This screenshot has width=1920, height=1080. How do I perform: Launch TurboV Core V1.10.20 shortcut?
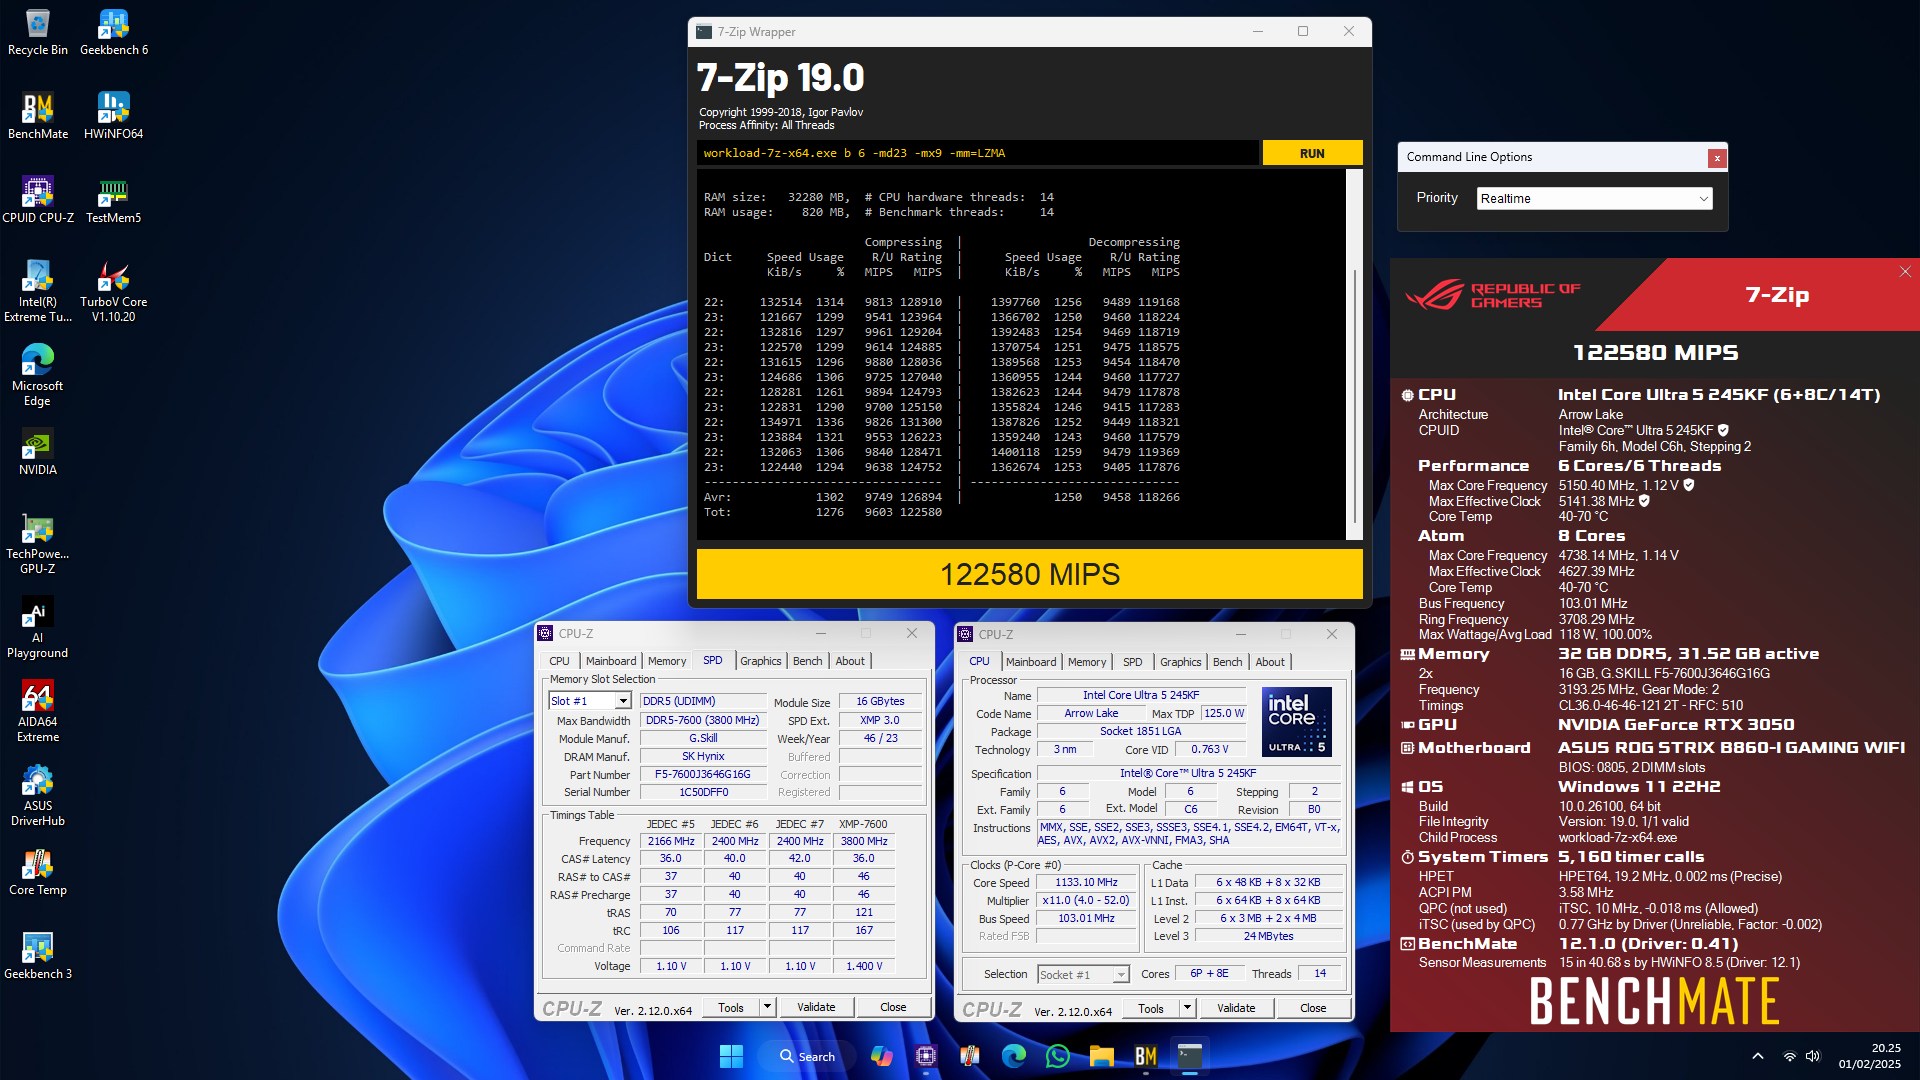coord(113,291)
